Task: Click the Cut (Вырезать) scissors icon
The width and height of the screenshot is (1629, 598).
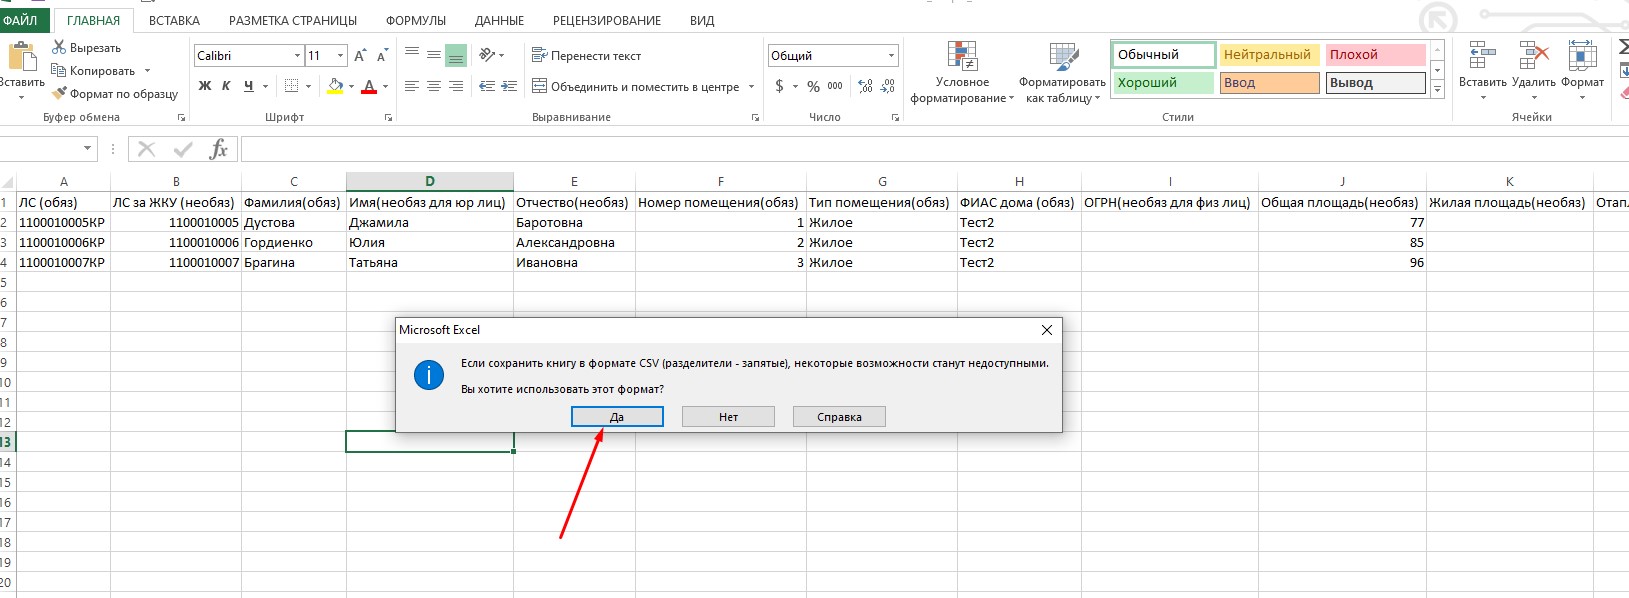Action: tap(59, 47)
